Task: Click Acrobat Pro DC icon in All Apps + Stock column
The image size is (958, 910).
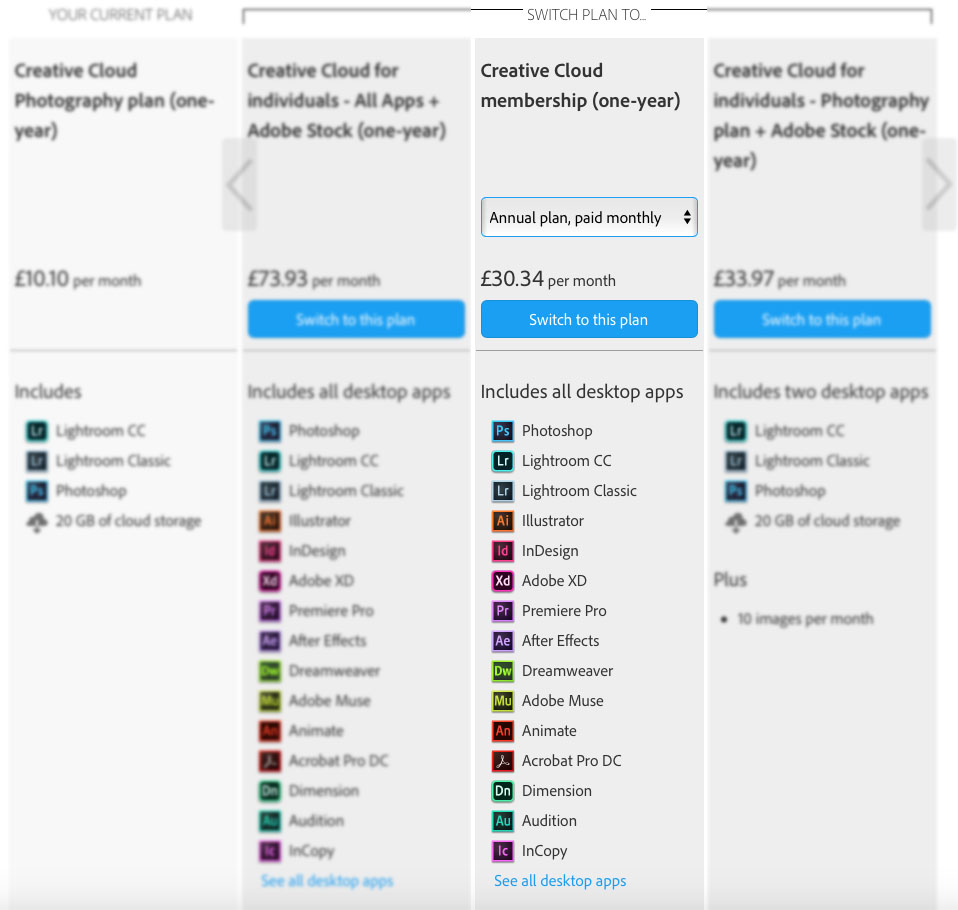Action: coord(269,760)
